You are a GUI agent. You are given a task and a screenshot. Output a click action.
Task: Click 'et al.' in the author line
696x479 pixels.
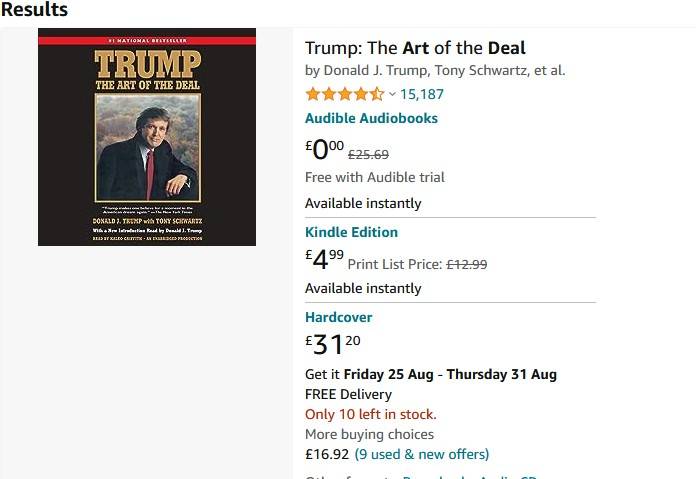(x=550, y=70)
